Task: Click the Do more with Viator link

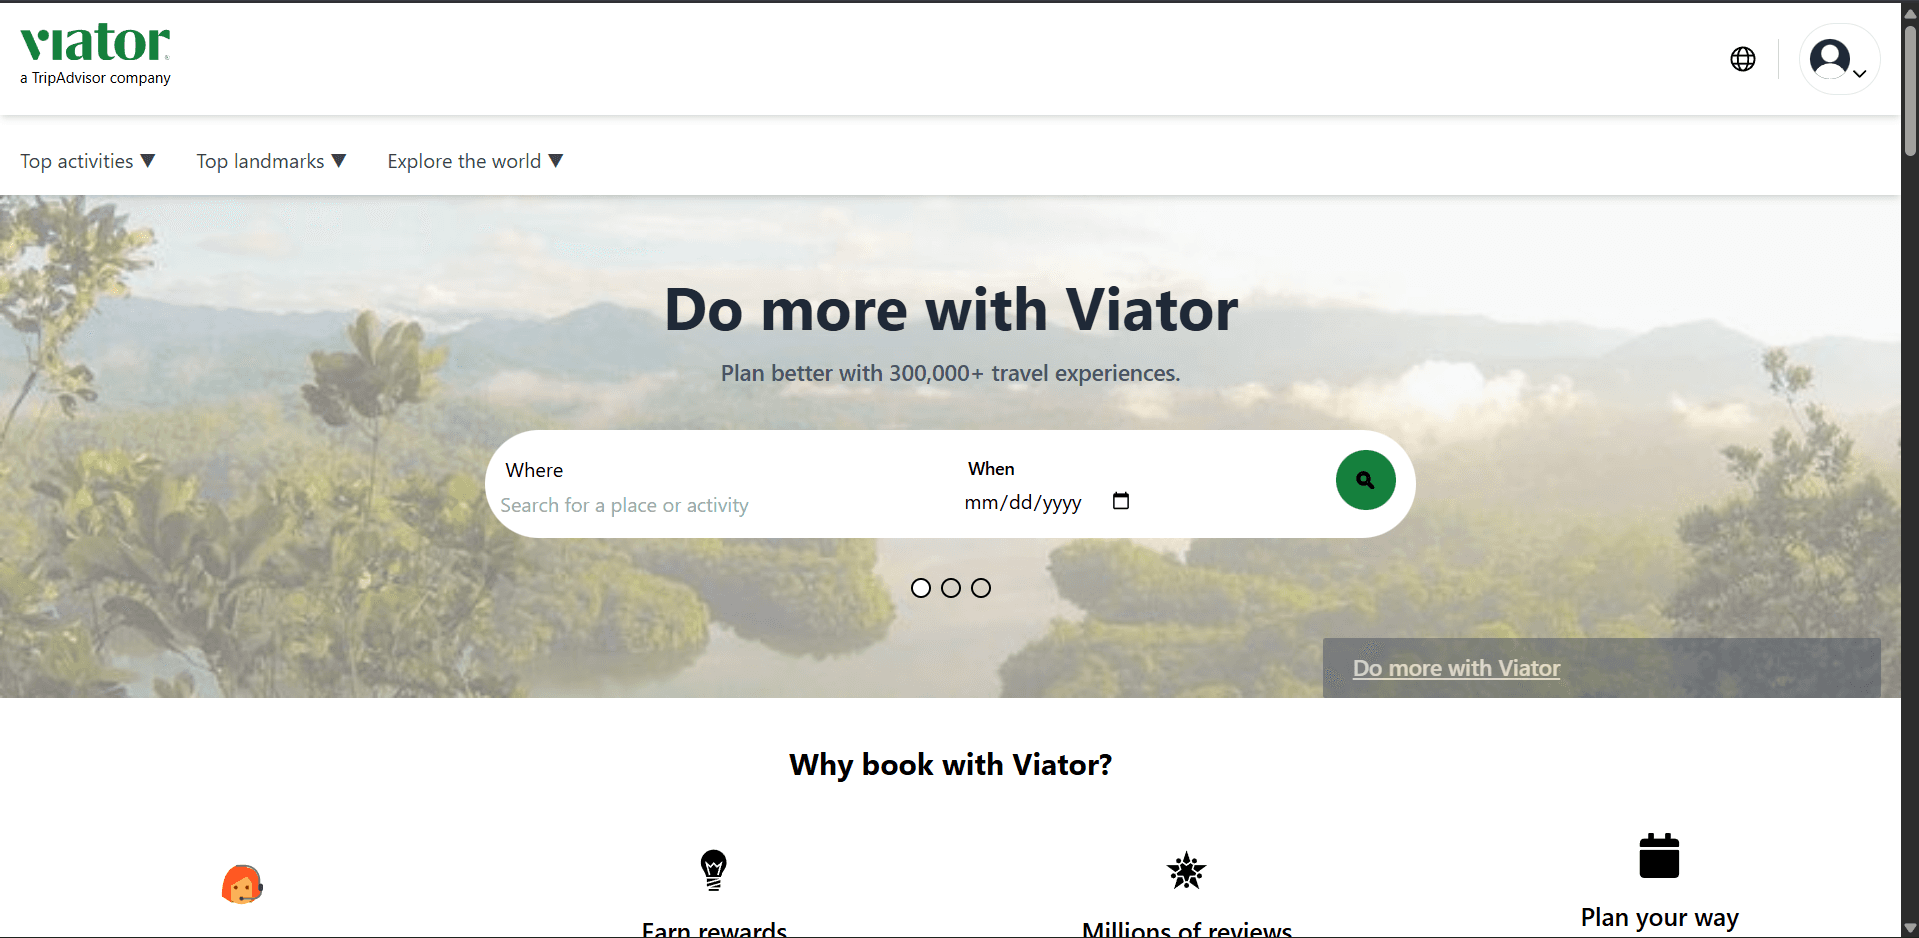Action: (1456, 668)
